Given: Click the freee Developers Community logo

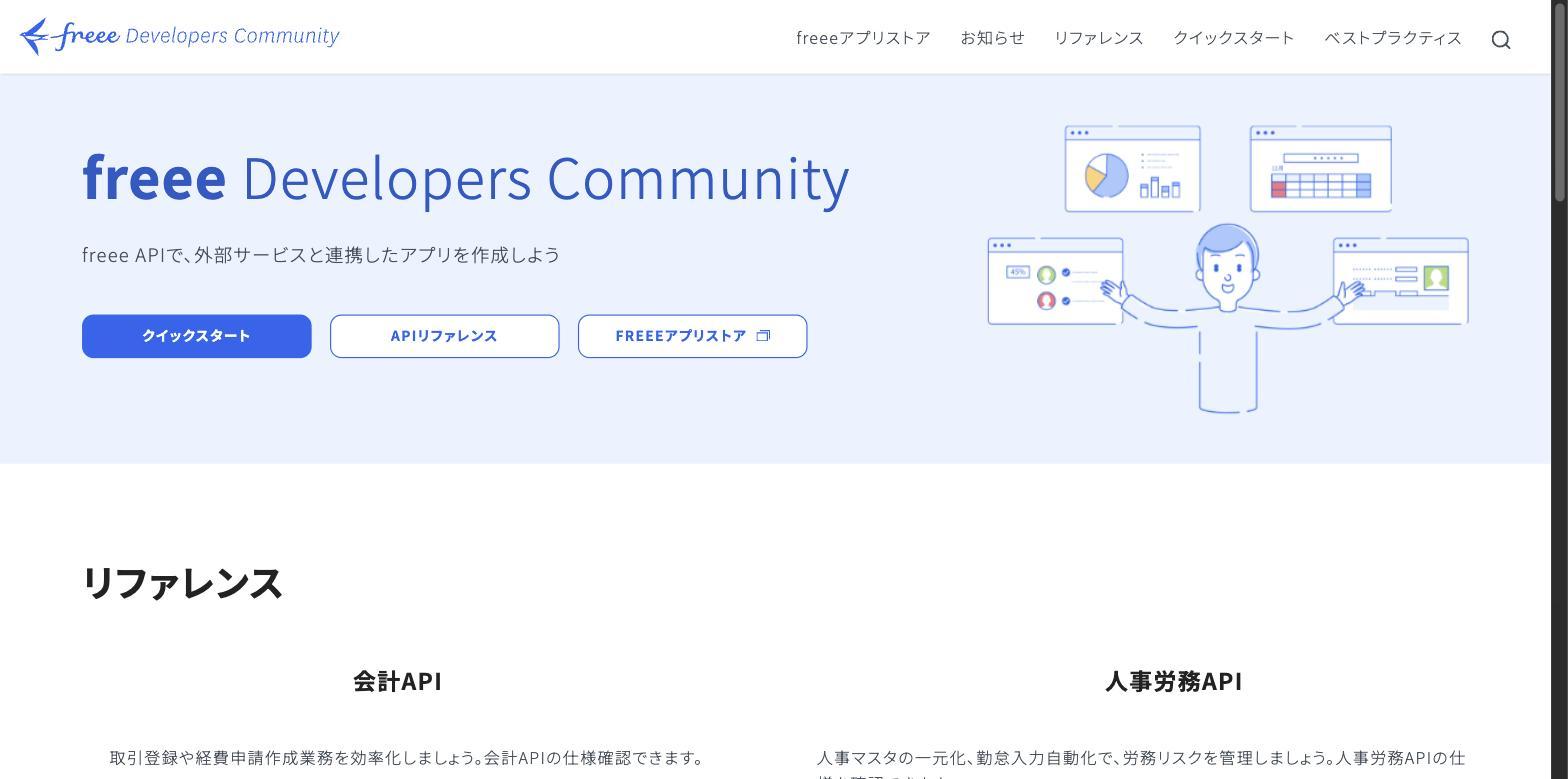Looking at the screenshot, I should [180, 36].
